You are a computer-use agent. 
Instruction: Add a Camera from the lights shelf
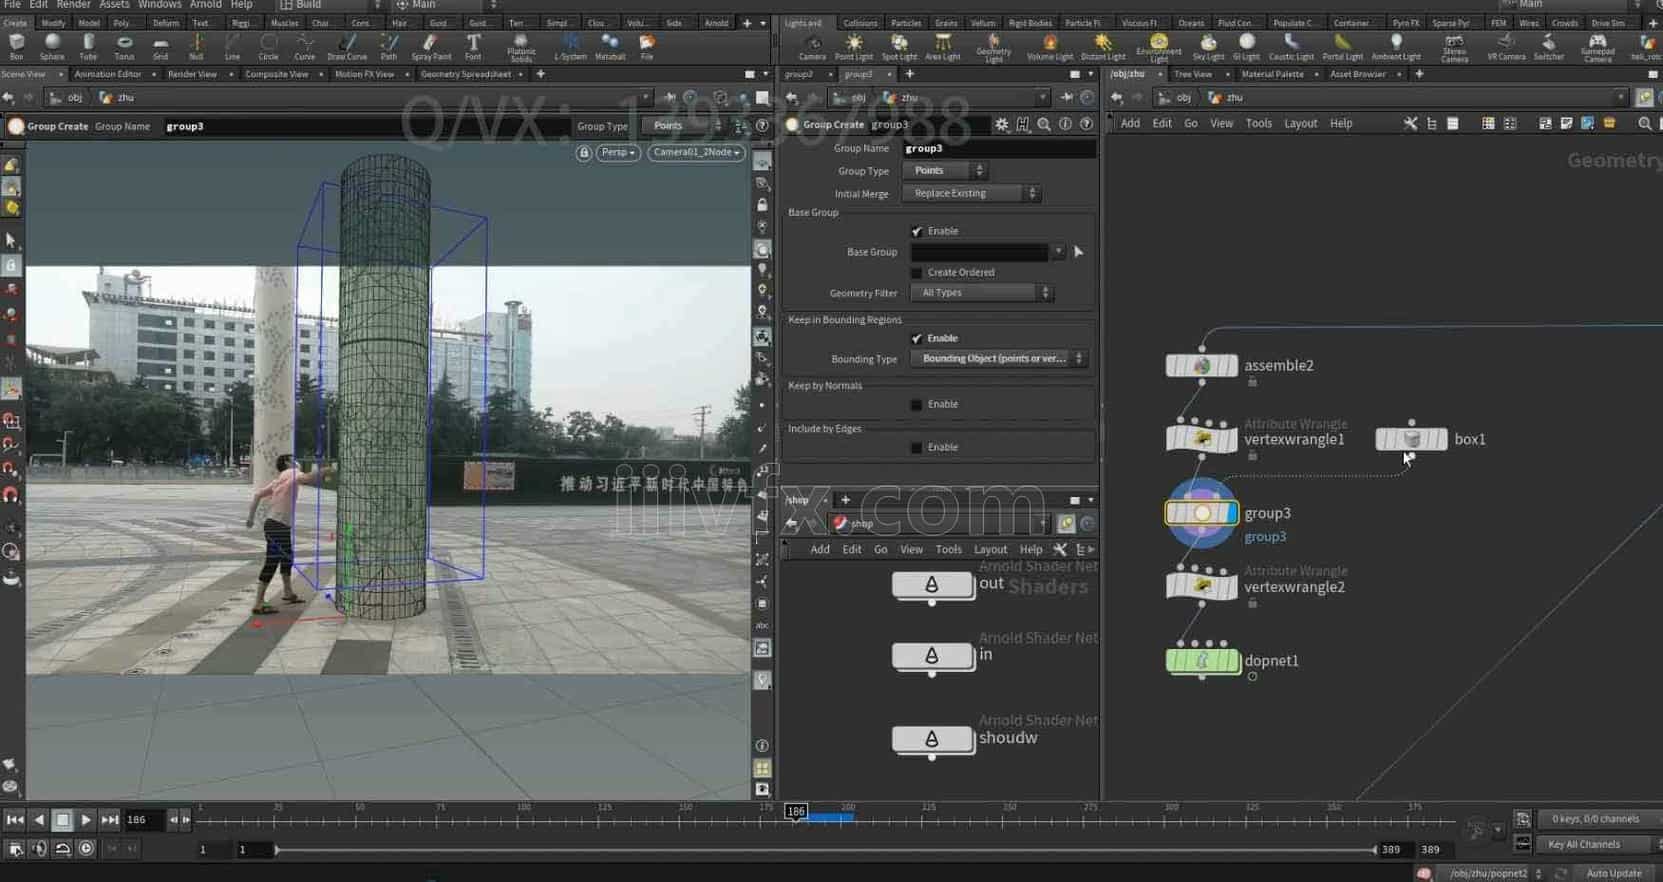tap(813, 46)
